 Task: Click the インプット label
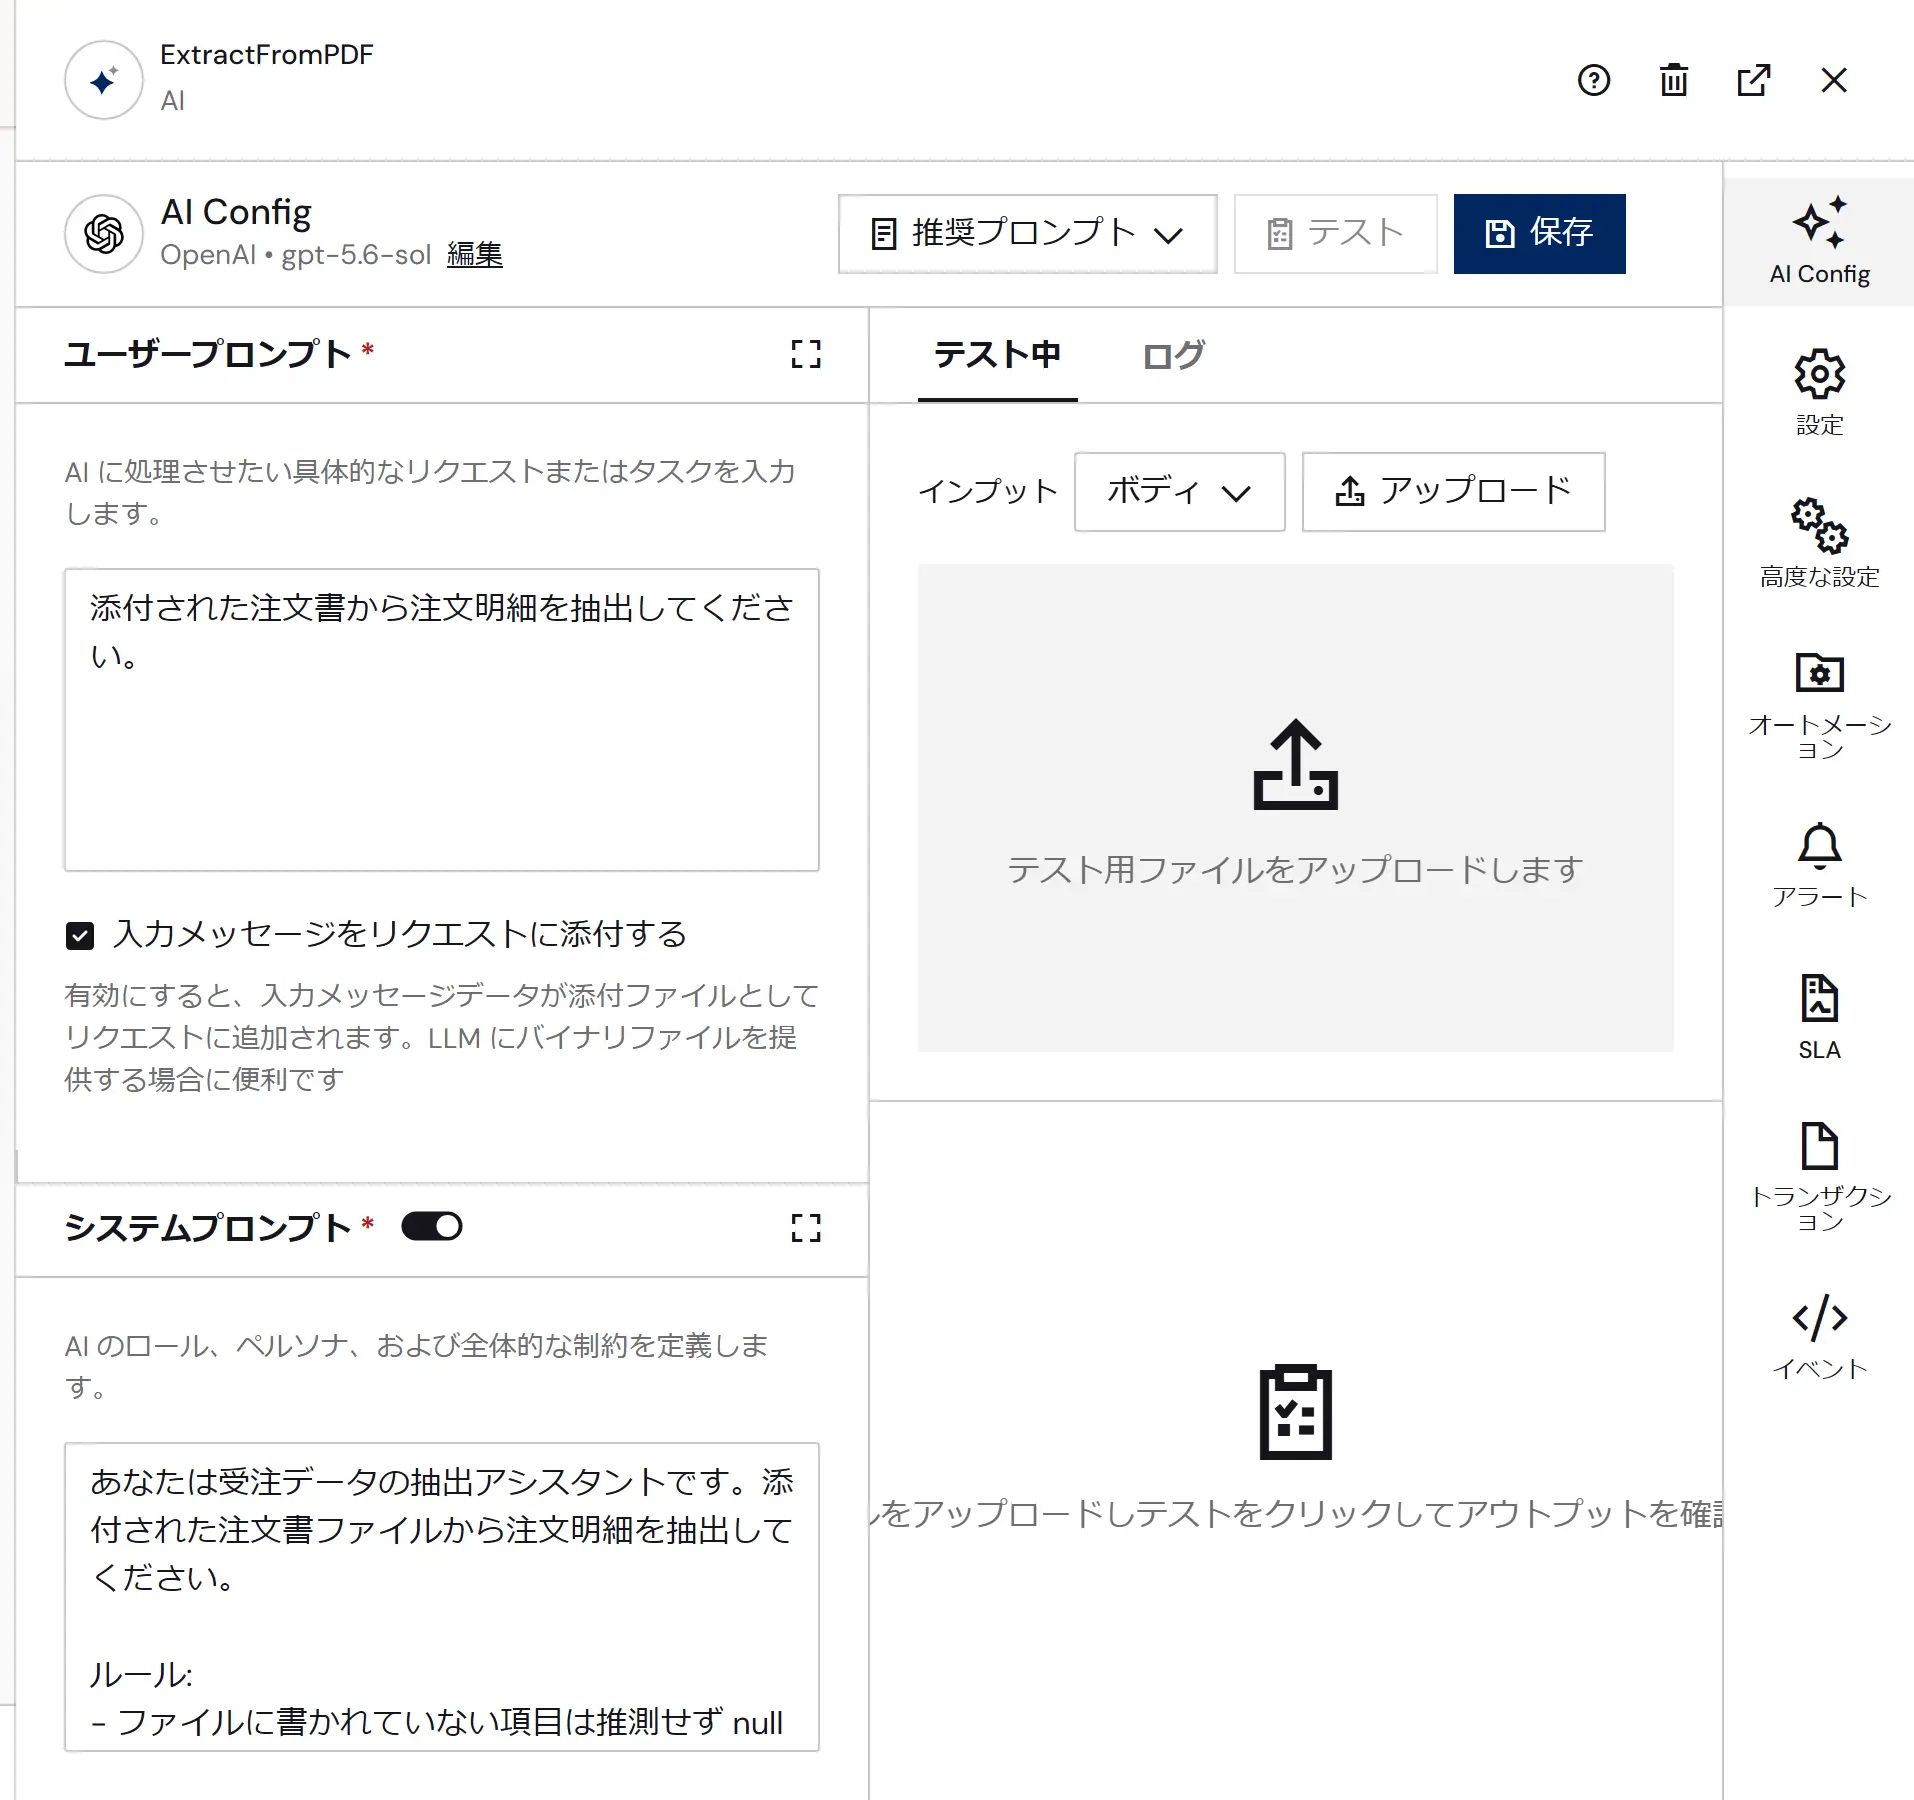click(988, 491)
